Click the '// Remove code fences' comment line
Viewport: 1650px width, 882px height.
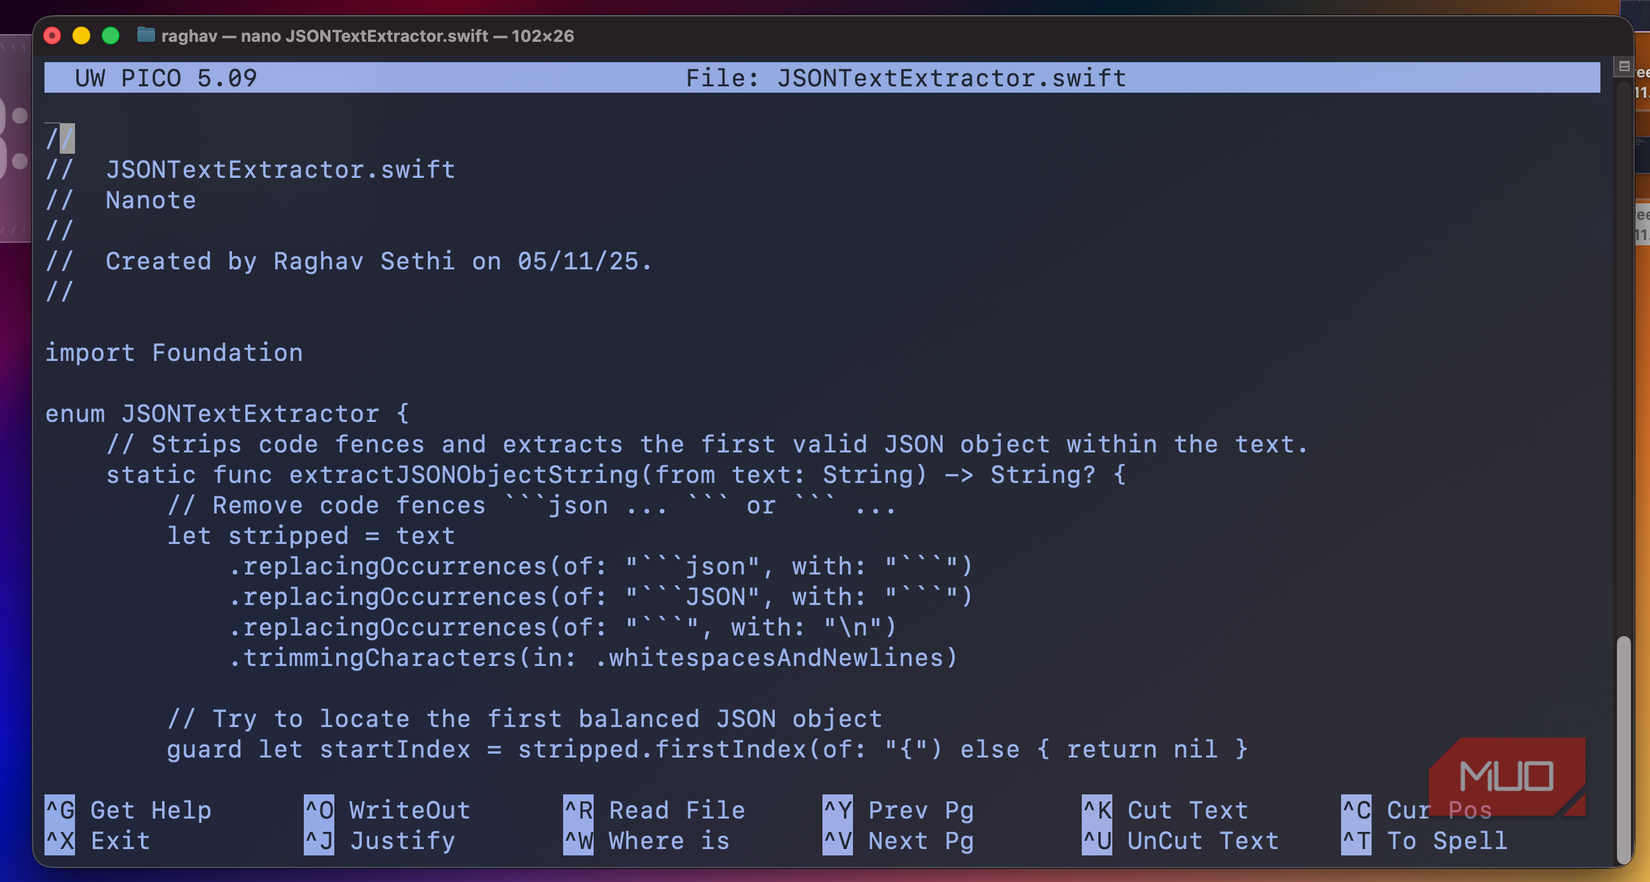pyautogui.click(x=532, y=506)
